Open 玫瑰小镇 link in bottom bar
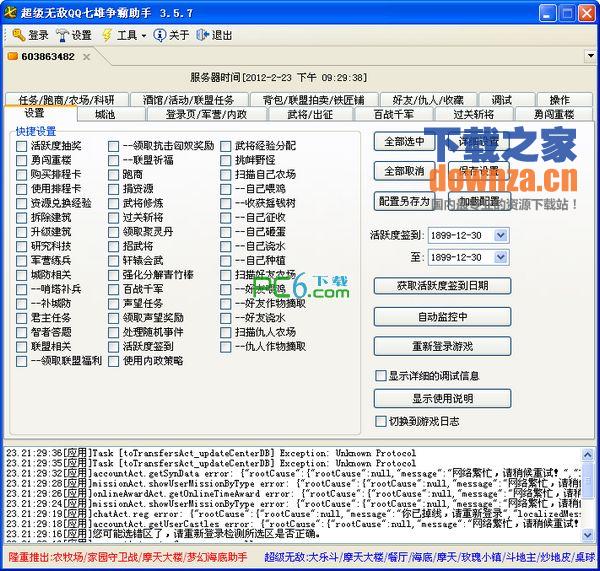The width and height of the screenshot is (600, 571). (x=480, y=557)
